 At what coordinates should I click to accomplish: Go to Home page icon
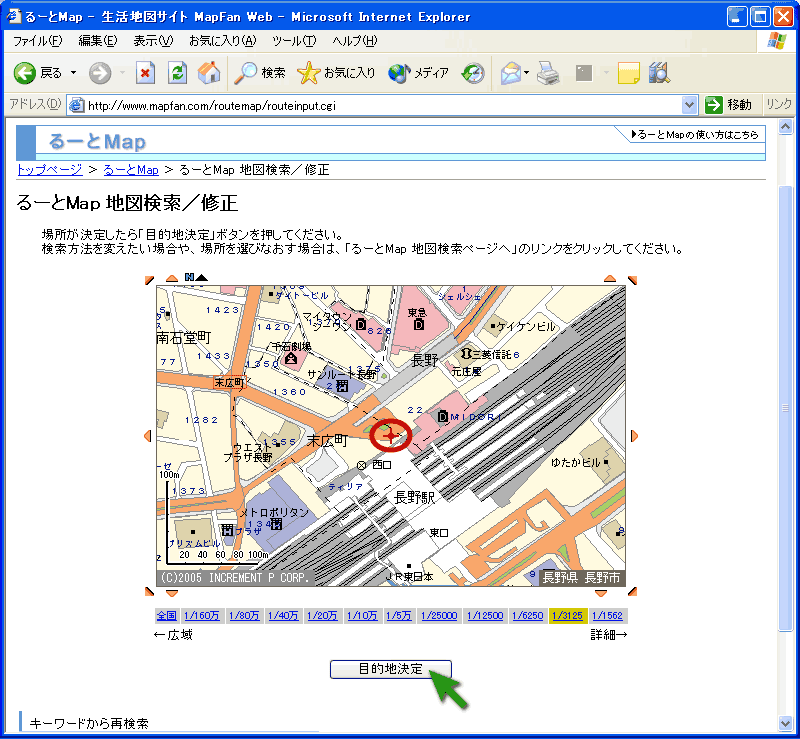[209, 73]
